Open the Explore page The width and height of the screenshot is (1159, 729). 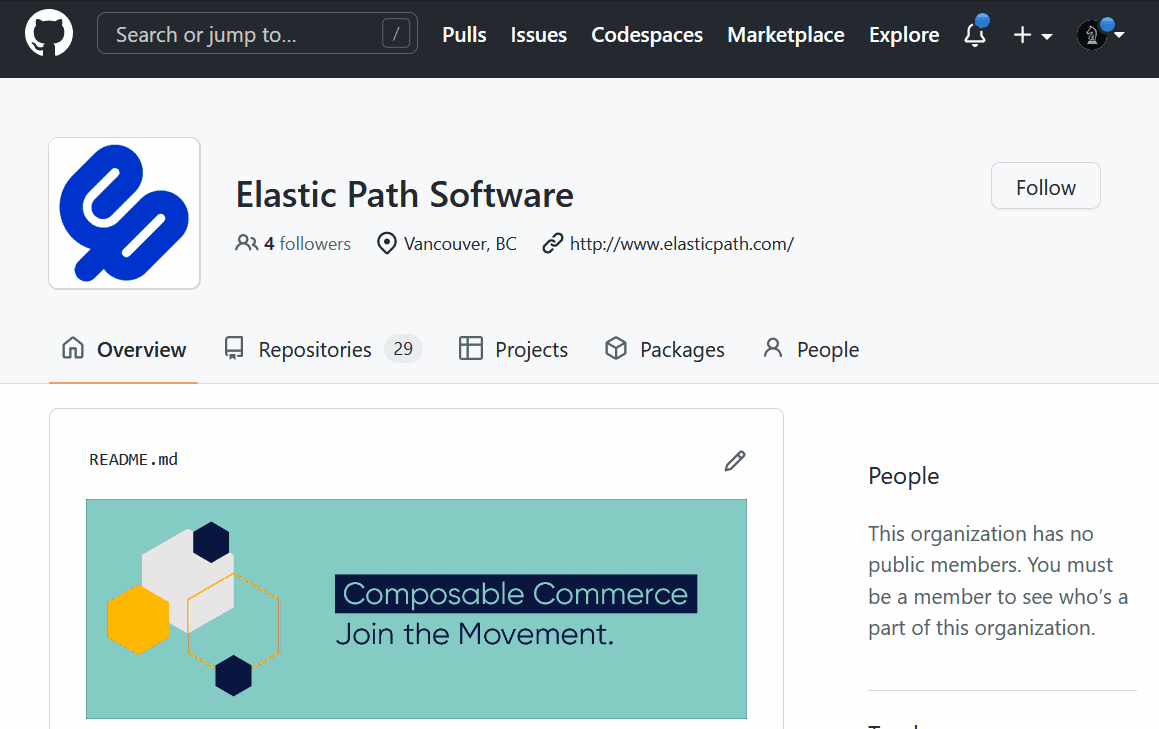point(904,35)
